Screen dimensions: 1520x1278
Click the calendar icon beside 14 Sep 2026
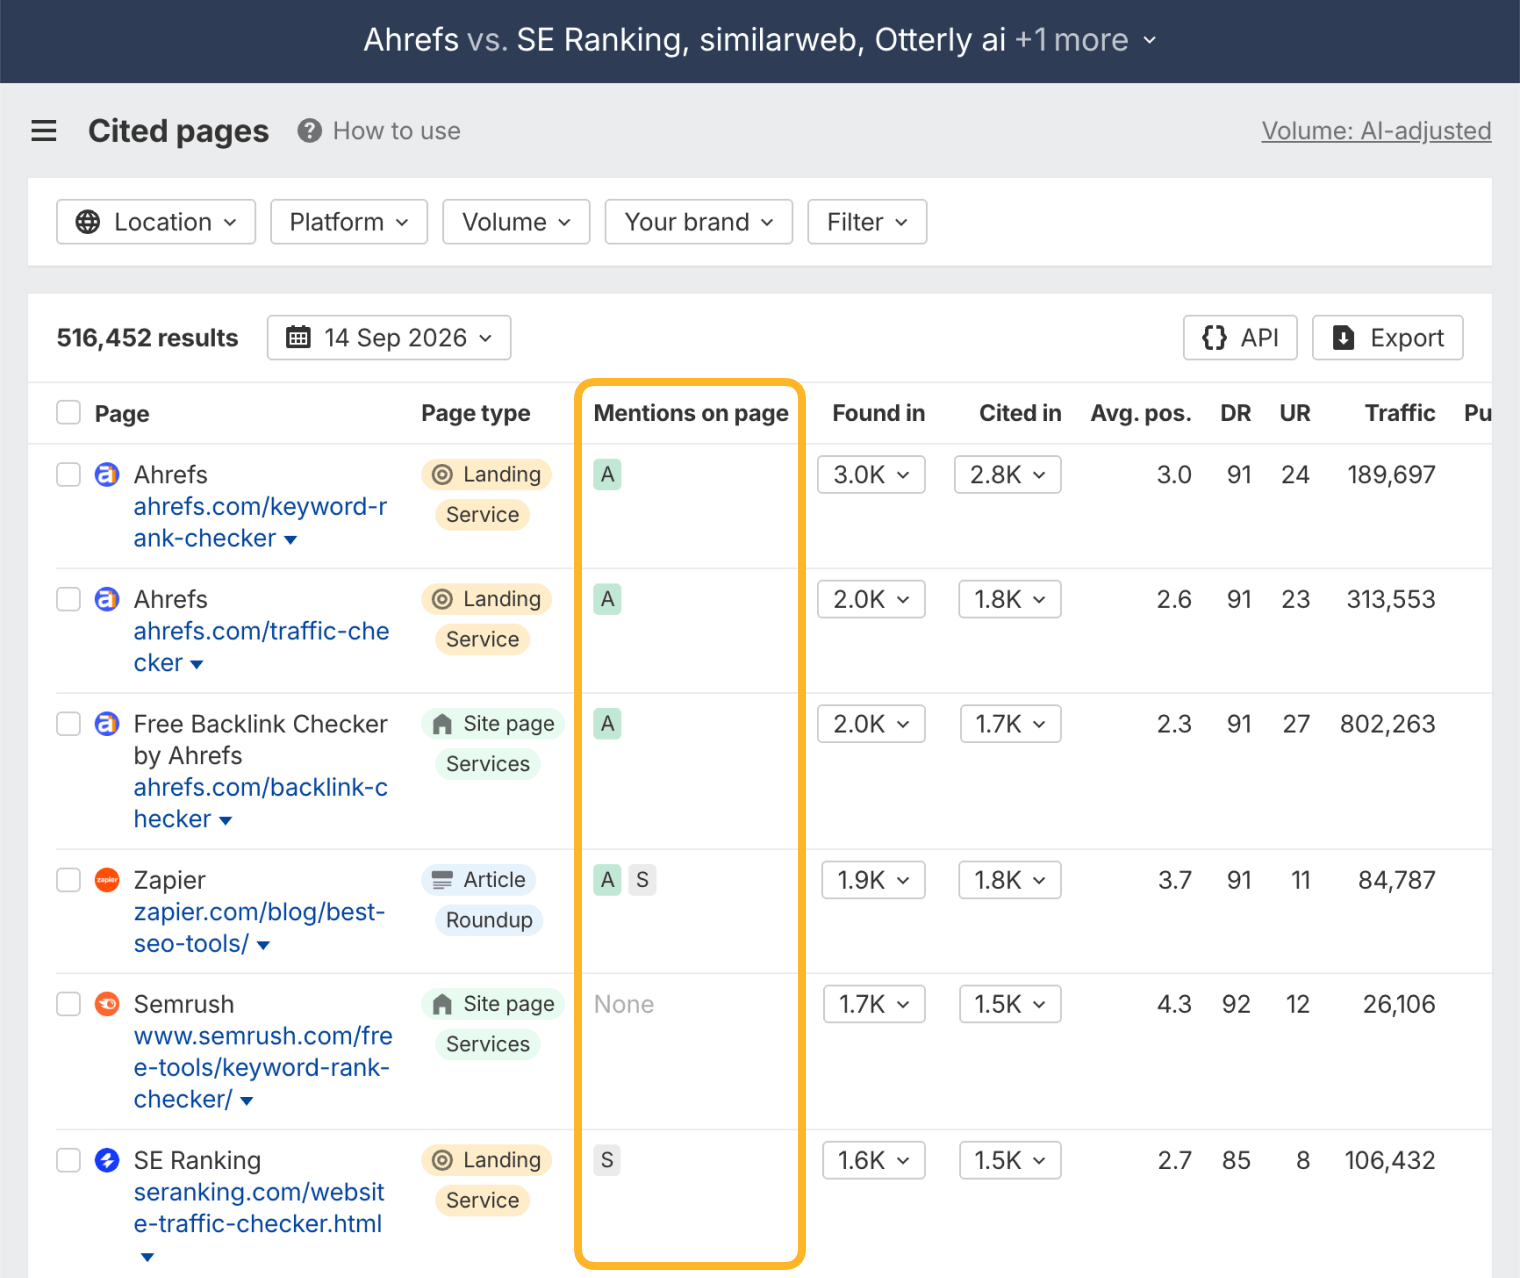(x=298, y=337)
